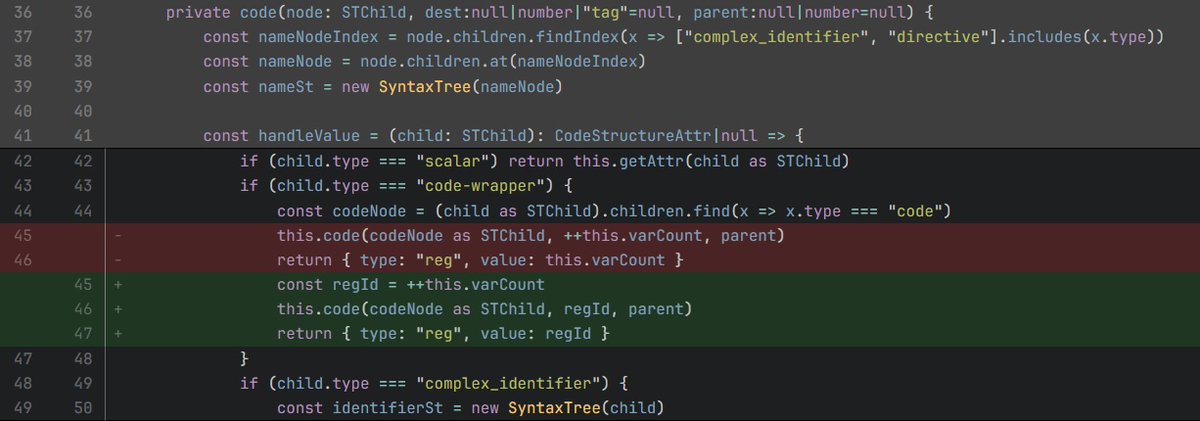Click the plus marker on the 'value: regId' row
The image size is (1200, 421).
coord(119,334)
